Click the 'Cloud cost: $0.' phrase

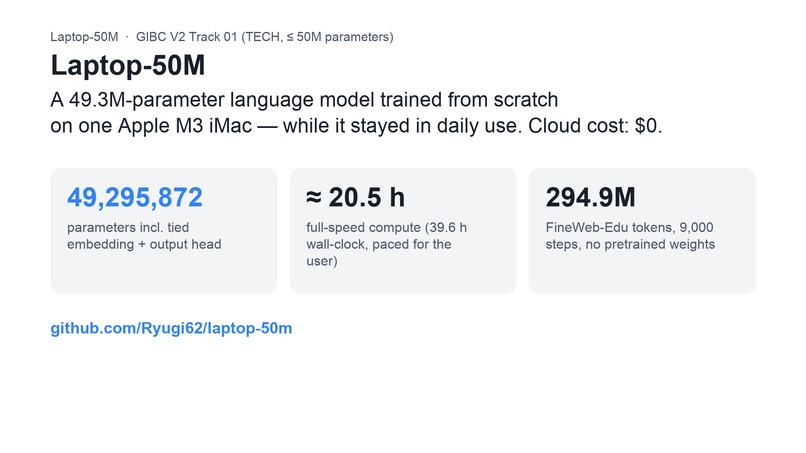coord(595,126)
